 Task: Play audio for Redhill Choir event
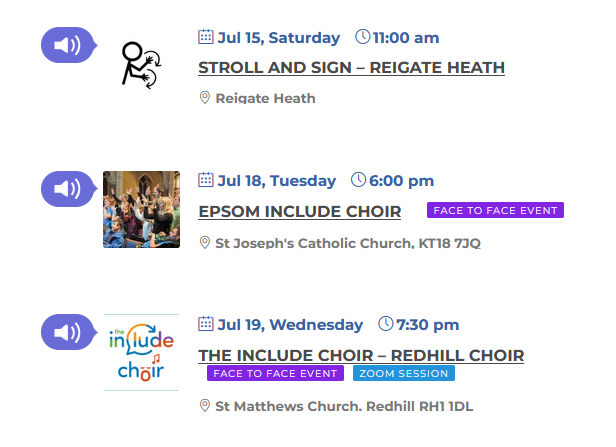click(x=69, y=332)
